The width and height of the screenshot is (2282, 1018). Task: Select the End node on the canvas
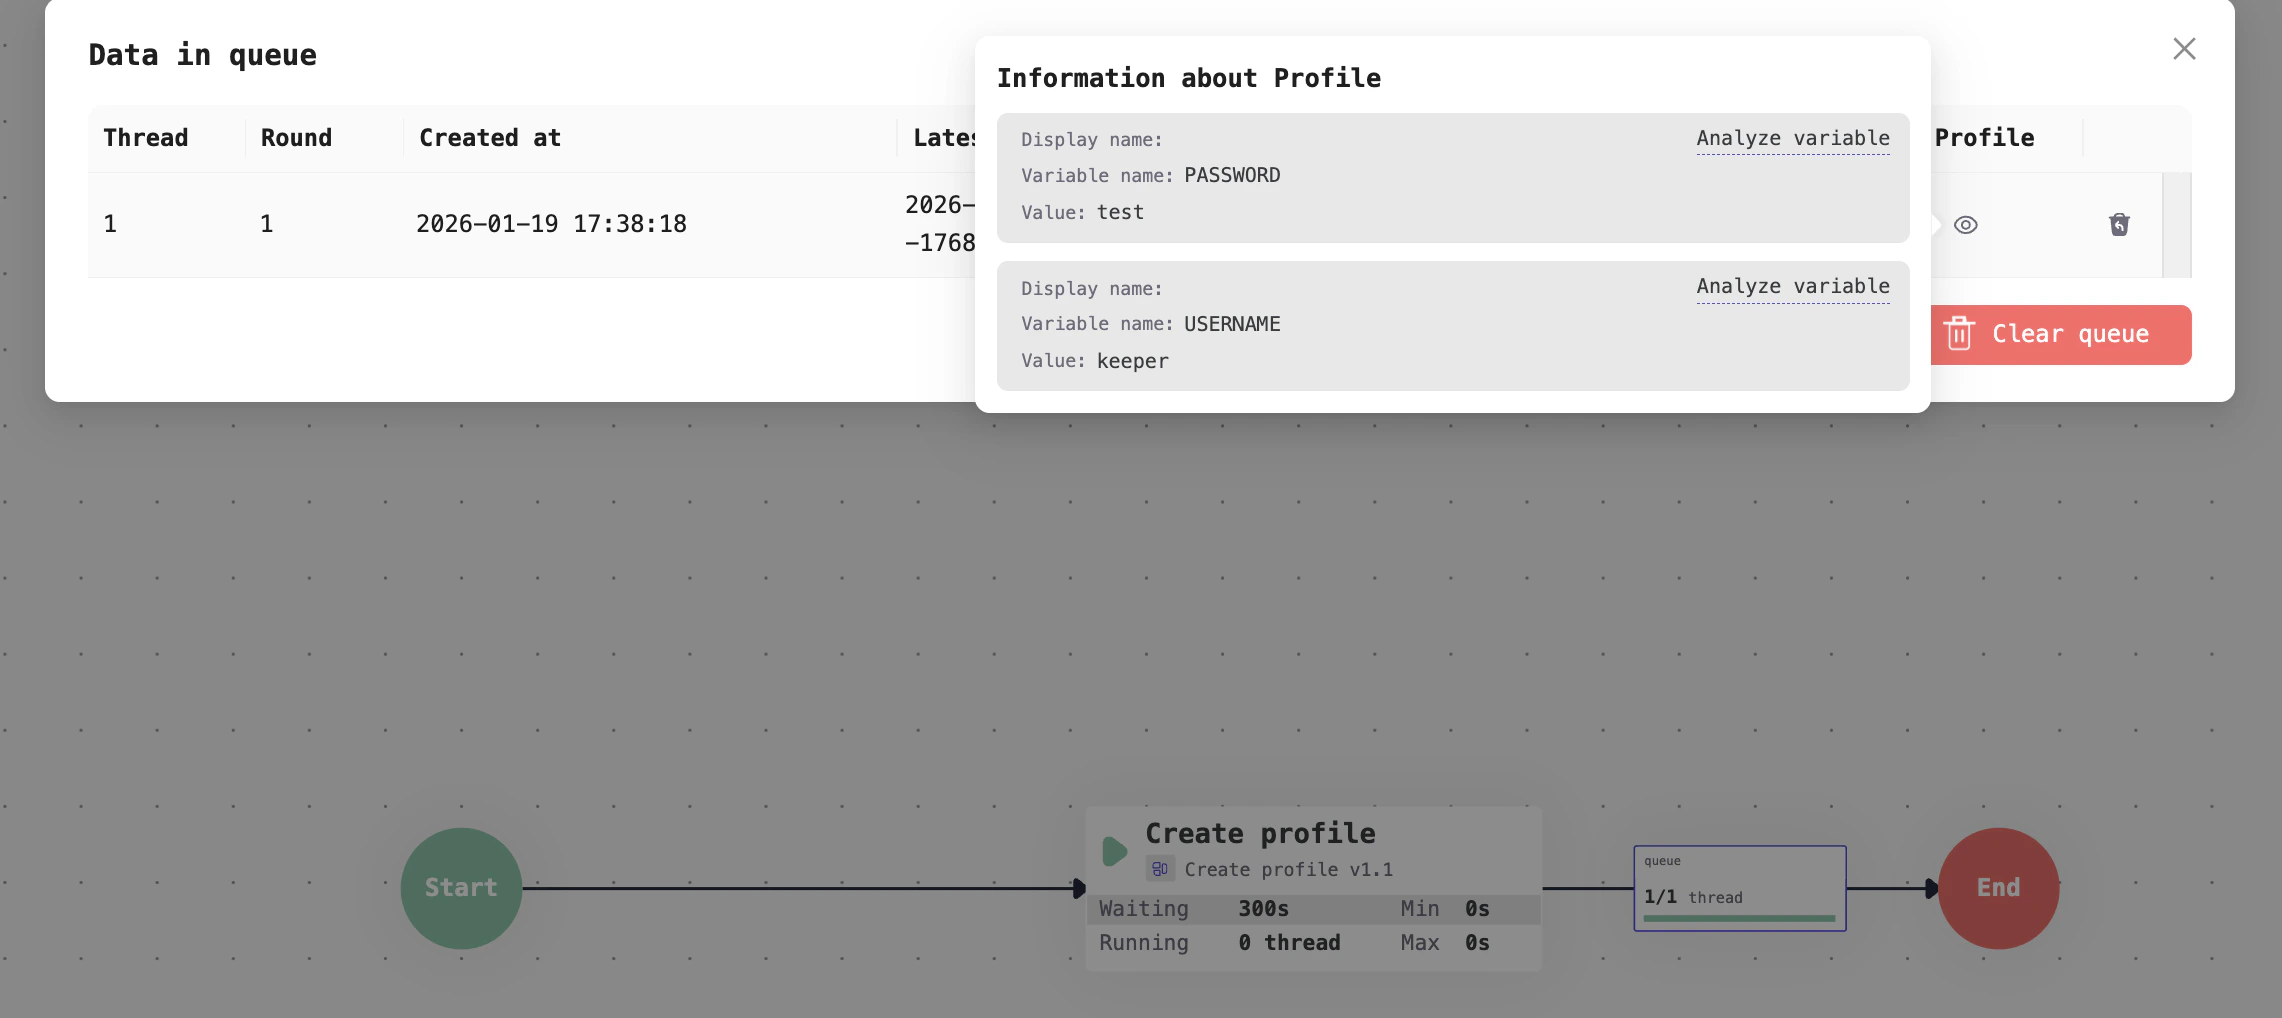[x=1999, y=888]
